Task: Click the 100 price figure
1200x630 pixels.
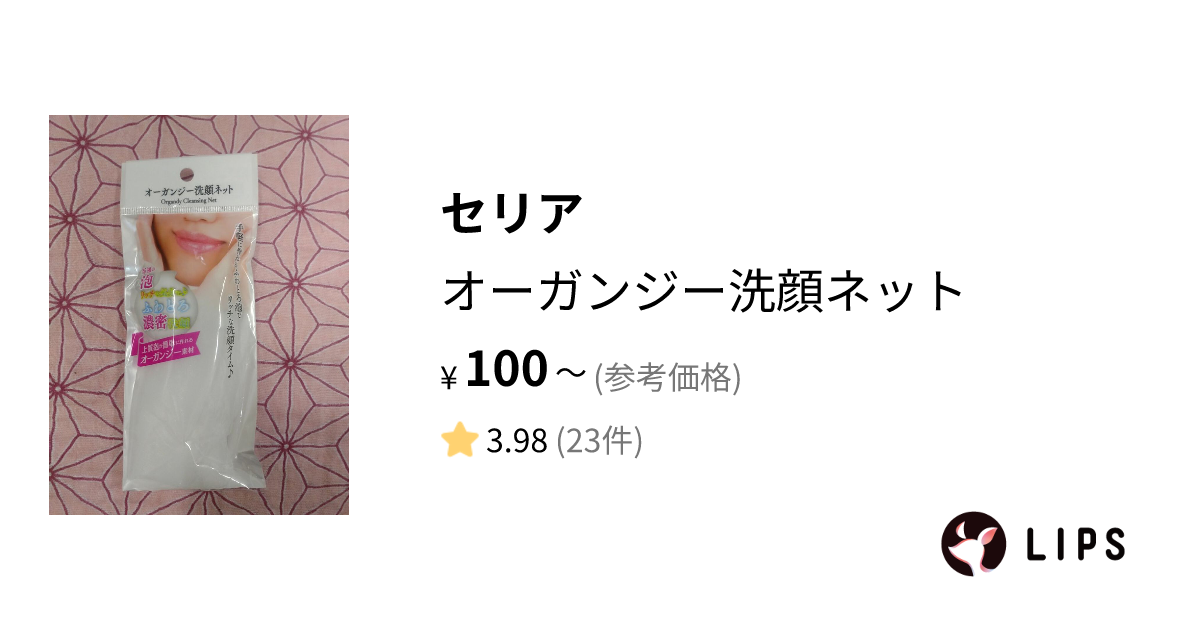Action: click(507, 370)
